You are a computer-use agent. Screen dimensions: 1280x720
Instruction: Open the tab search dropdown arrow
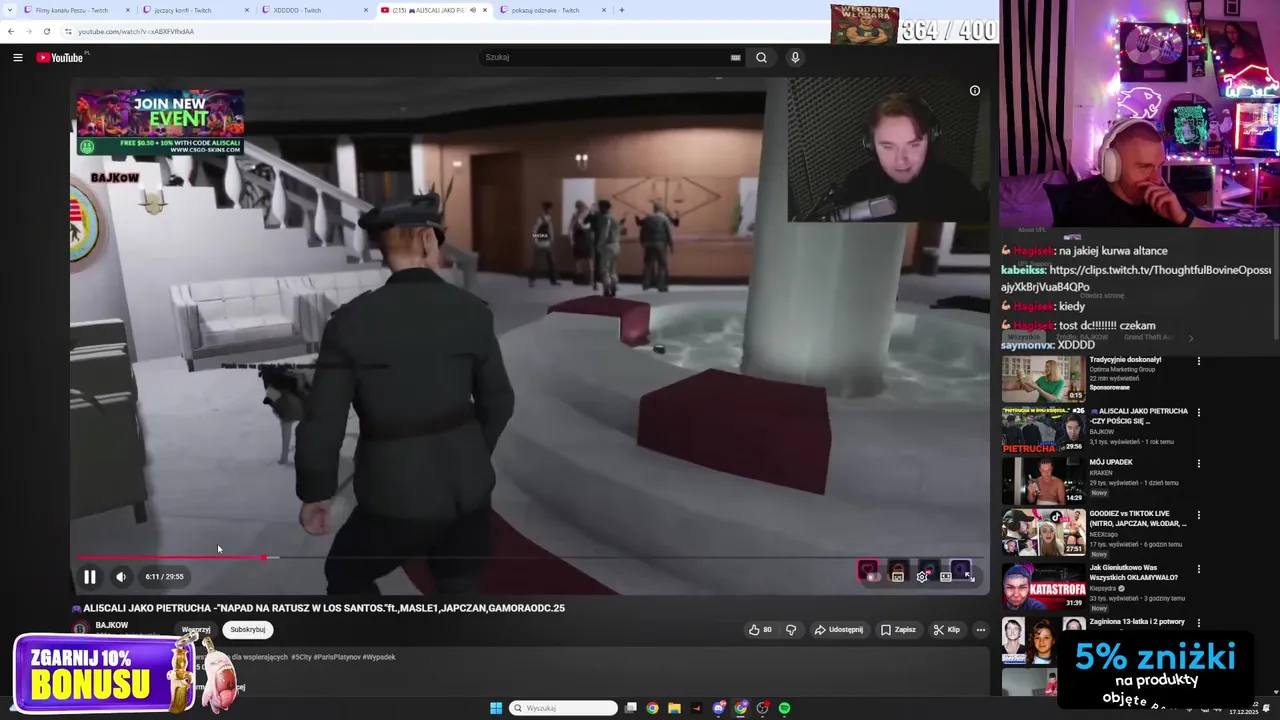point(10,10)
